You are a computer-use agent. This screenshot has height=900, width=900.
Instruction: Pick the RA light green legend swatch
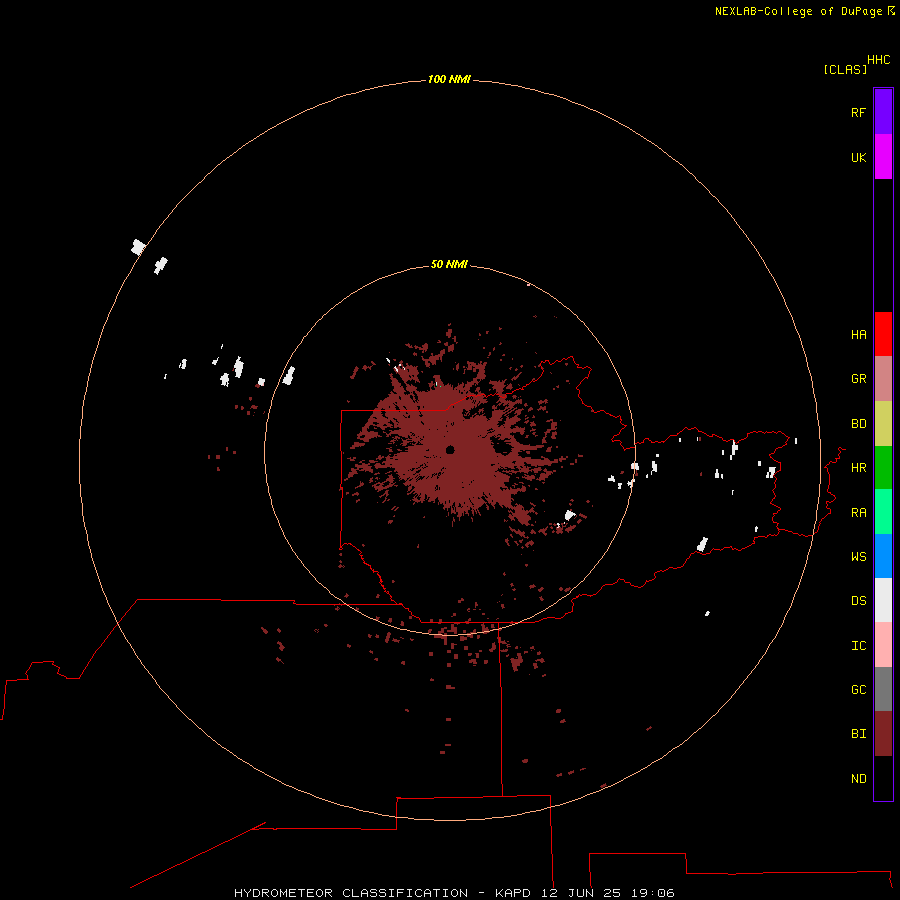tap(883, 512)
